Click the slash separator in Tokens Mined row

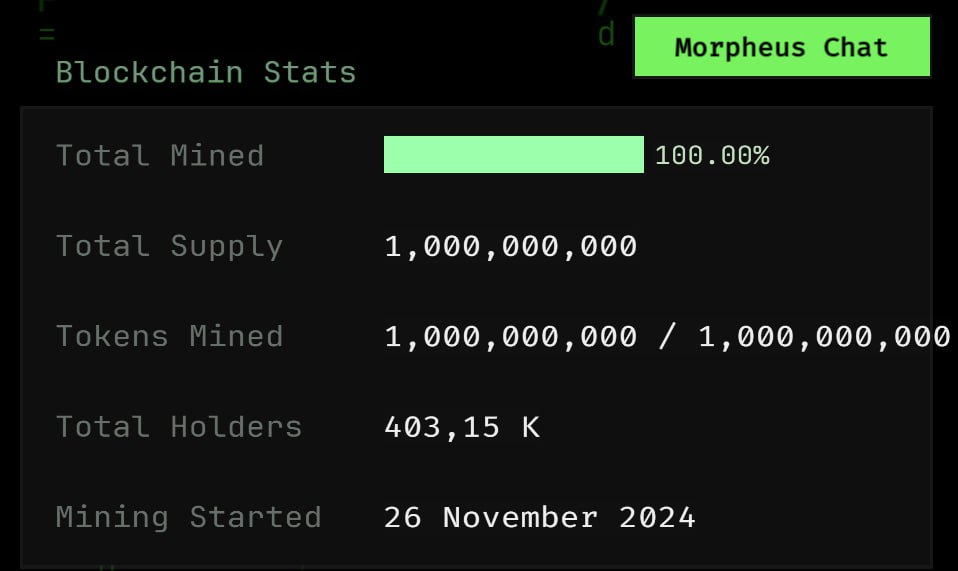[x=668, y=336]
